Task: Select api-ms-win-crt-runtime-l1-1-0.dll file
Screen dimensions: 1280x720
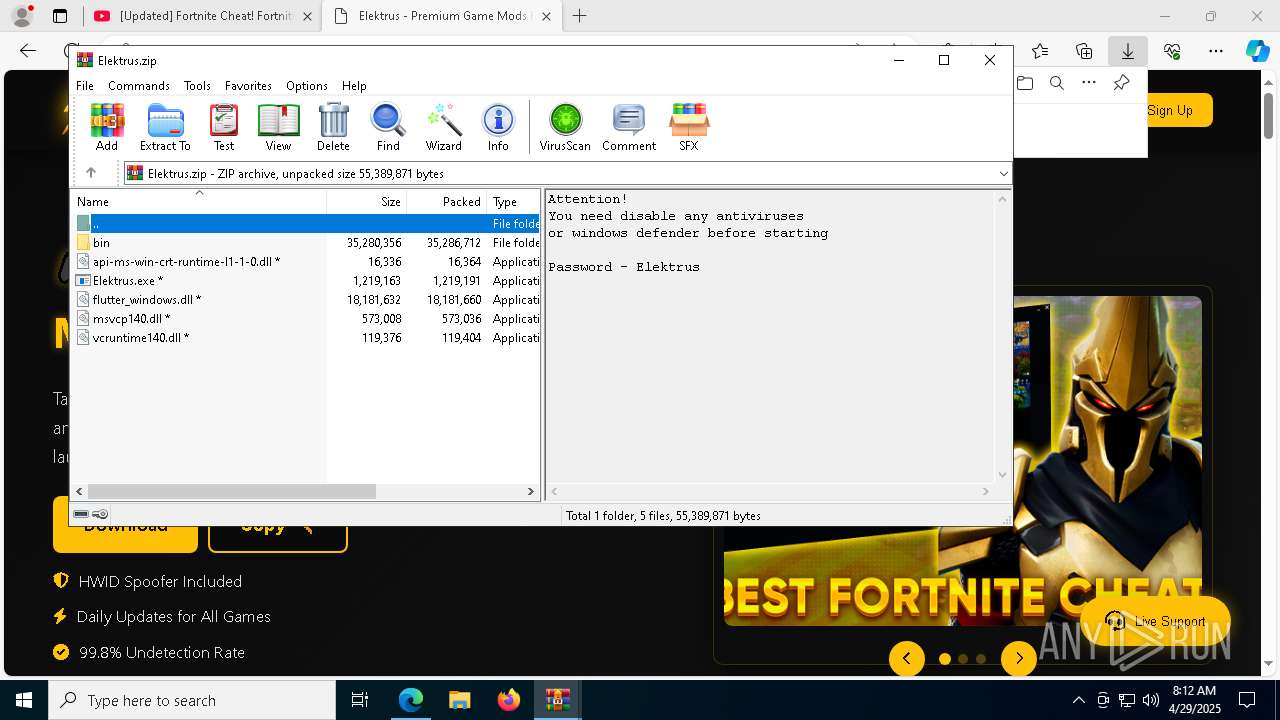Action: click(306, 261)
